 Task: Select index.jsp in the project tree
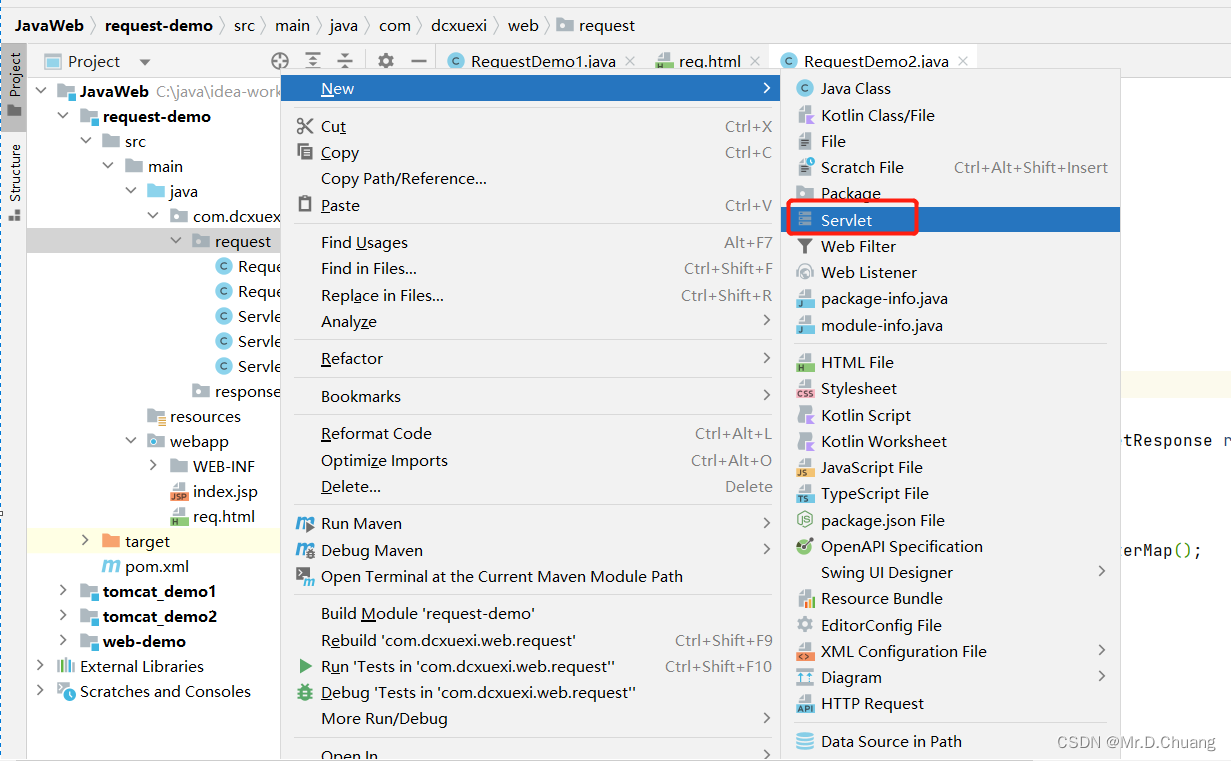pos(225,491)
